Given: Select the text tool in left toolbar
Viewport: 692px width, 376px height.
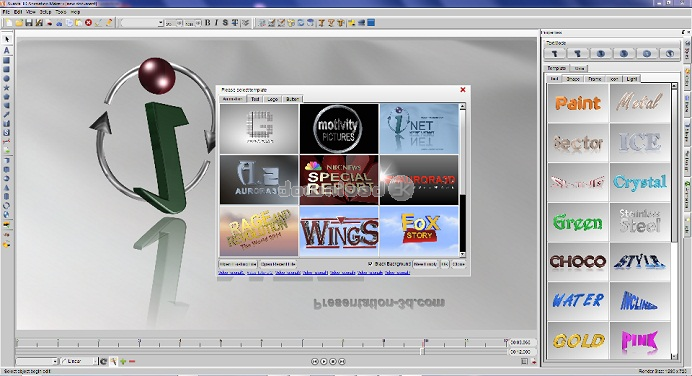Looking at the screenshot, I should [7, 50].
